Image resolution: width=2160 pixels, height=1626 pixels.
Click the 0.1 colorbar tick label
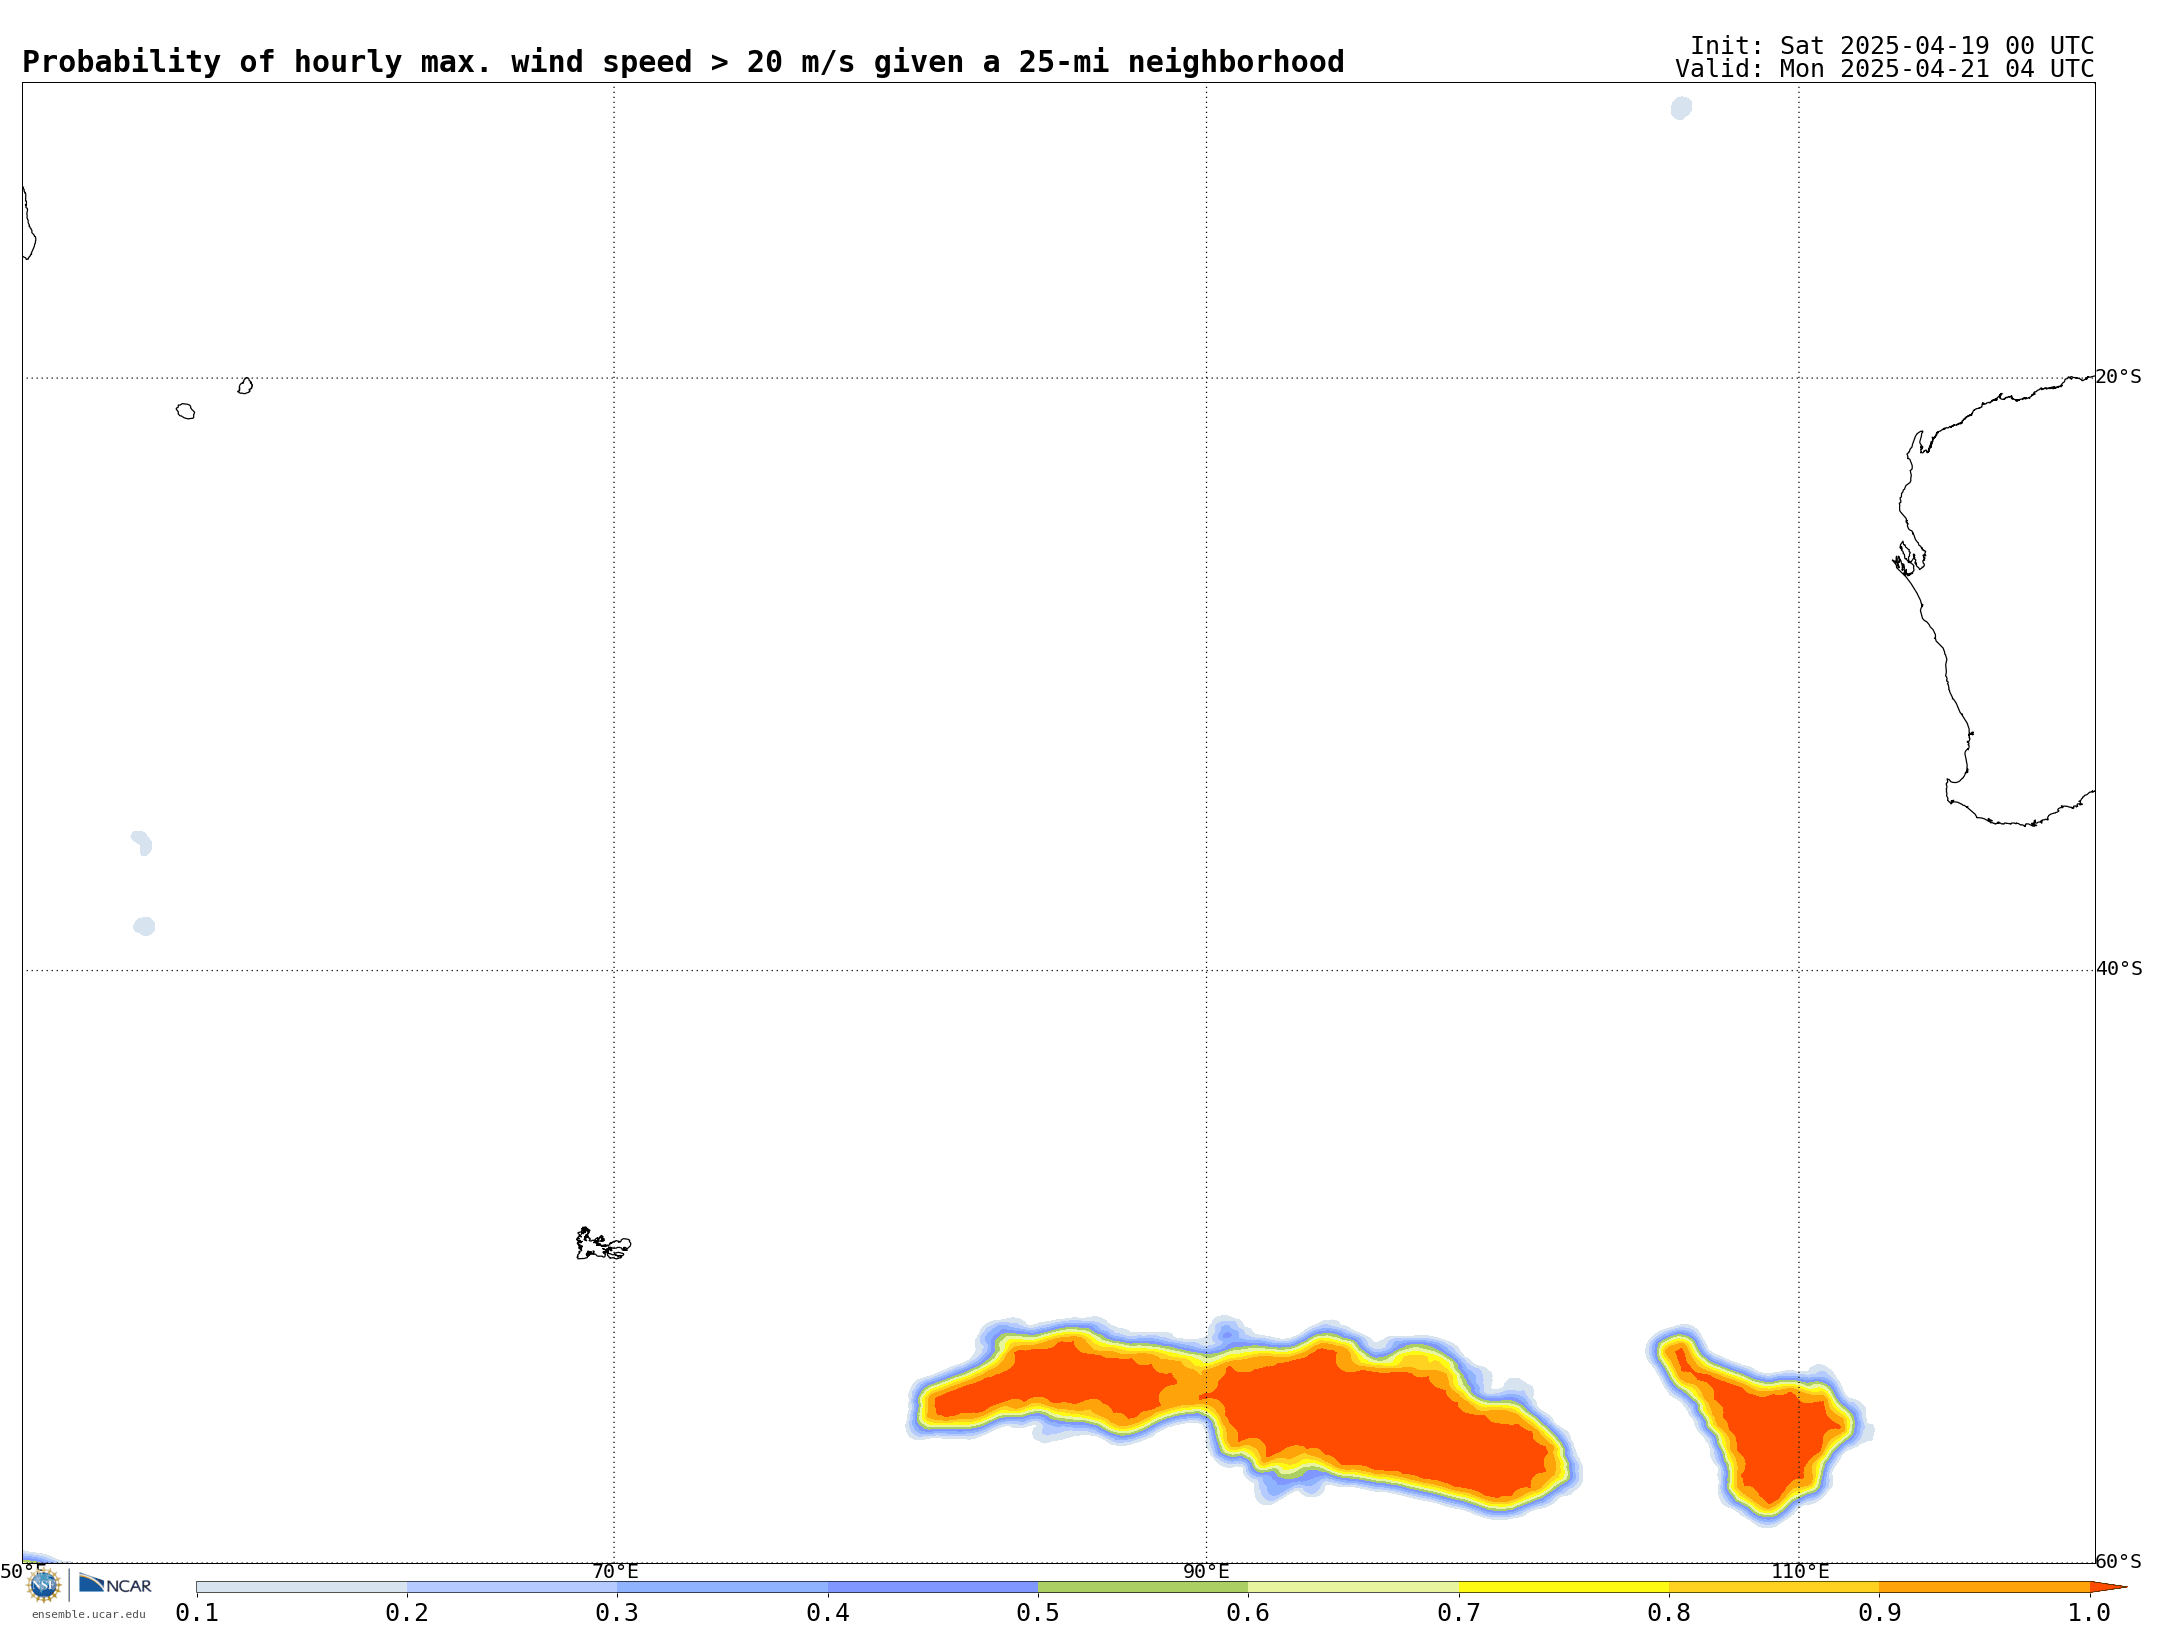point(197,1613)
